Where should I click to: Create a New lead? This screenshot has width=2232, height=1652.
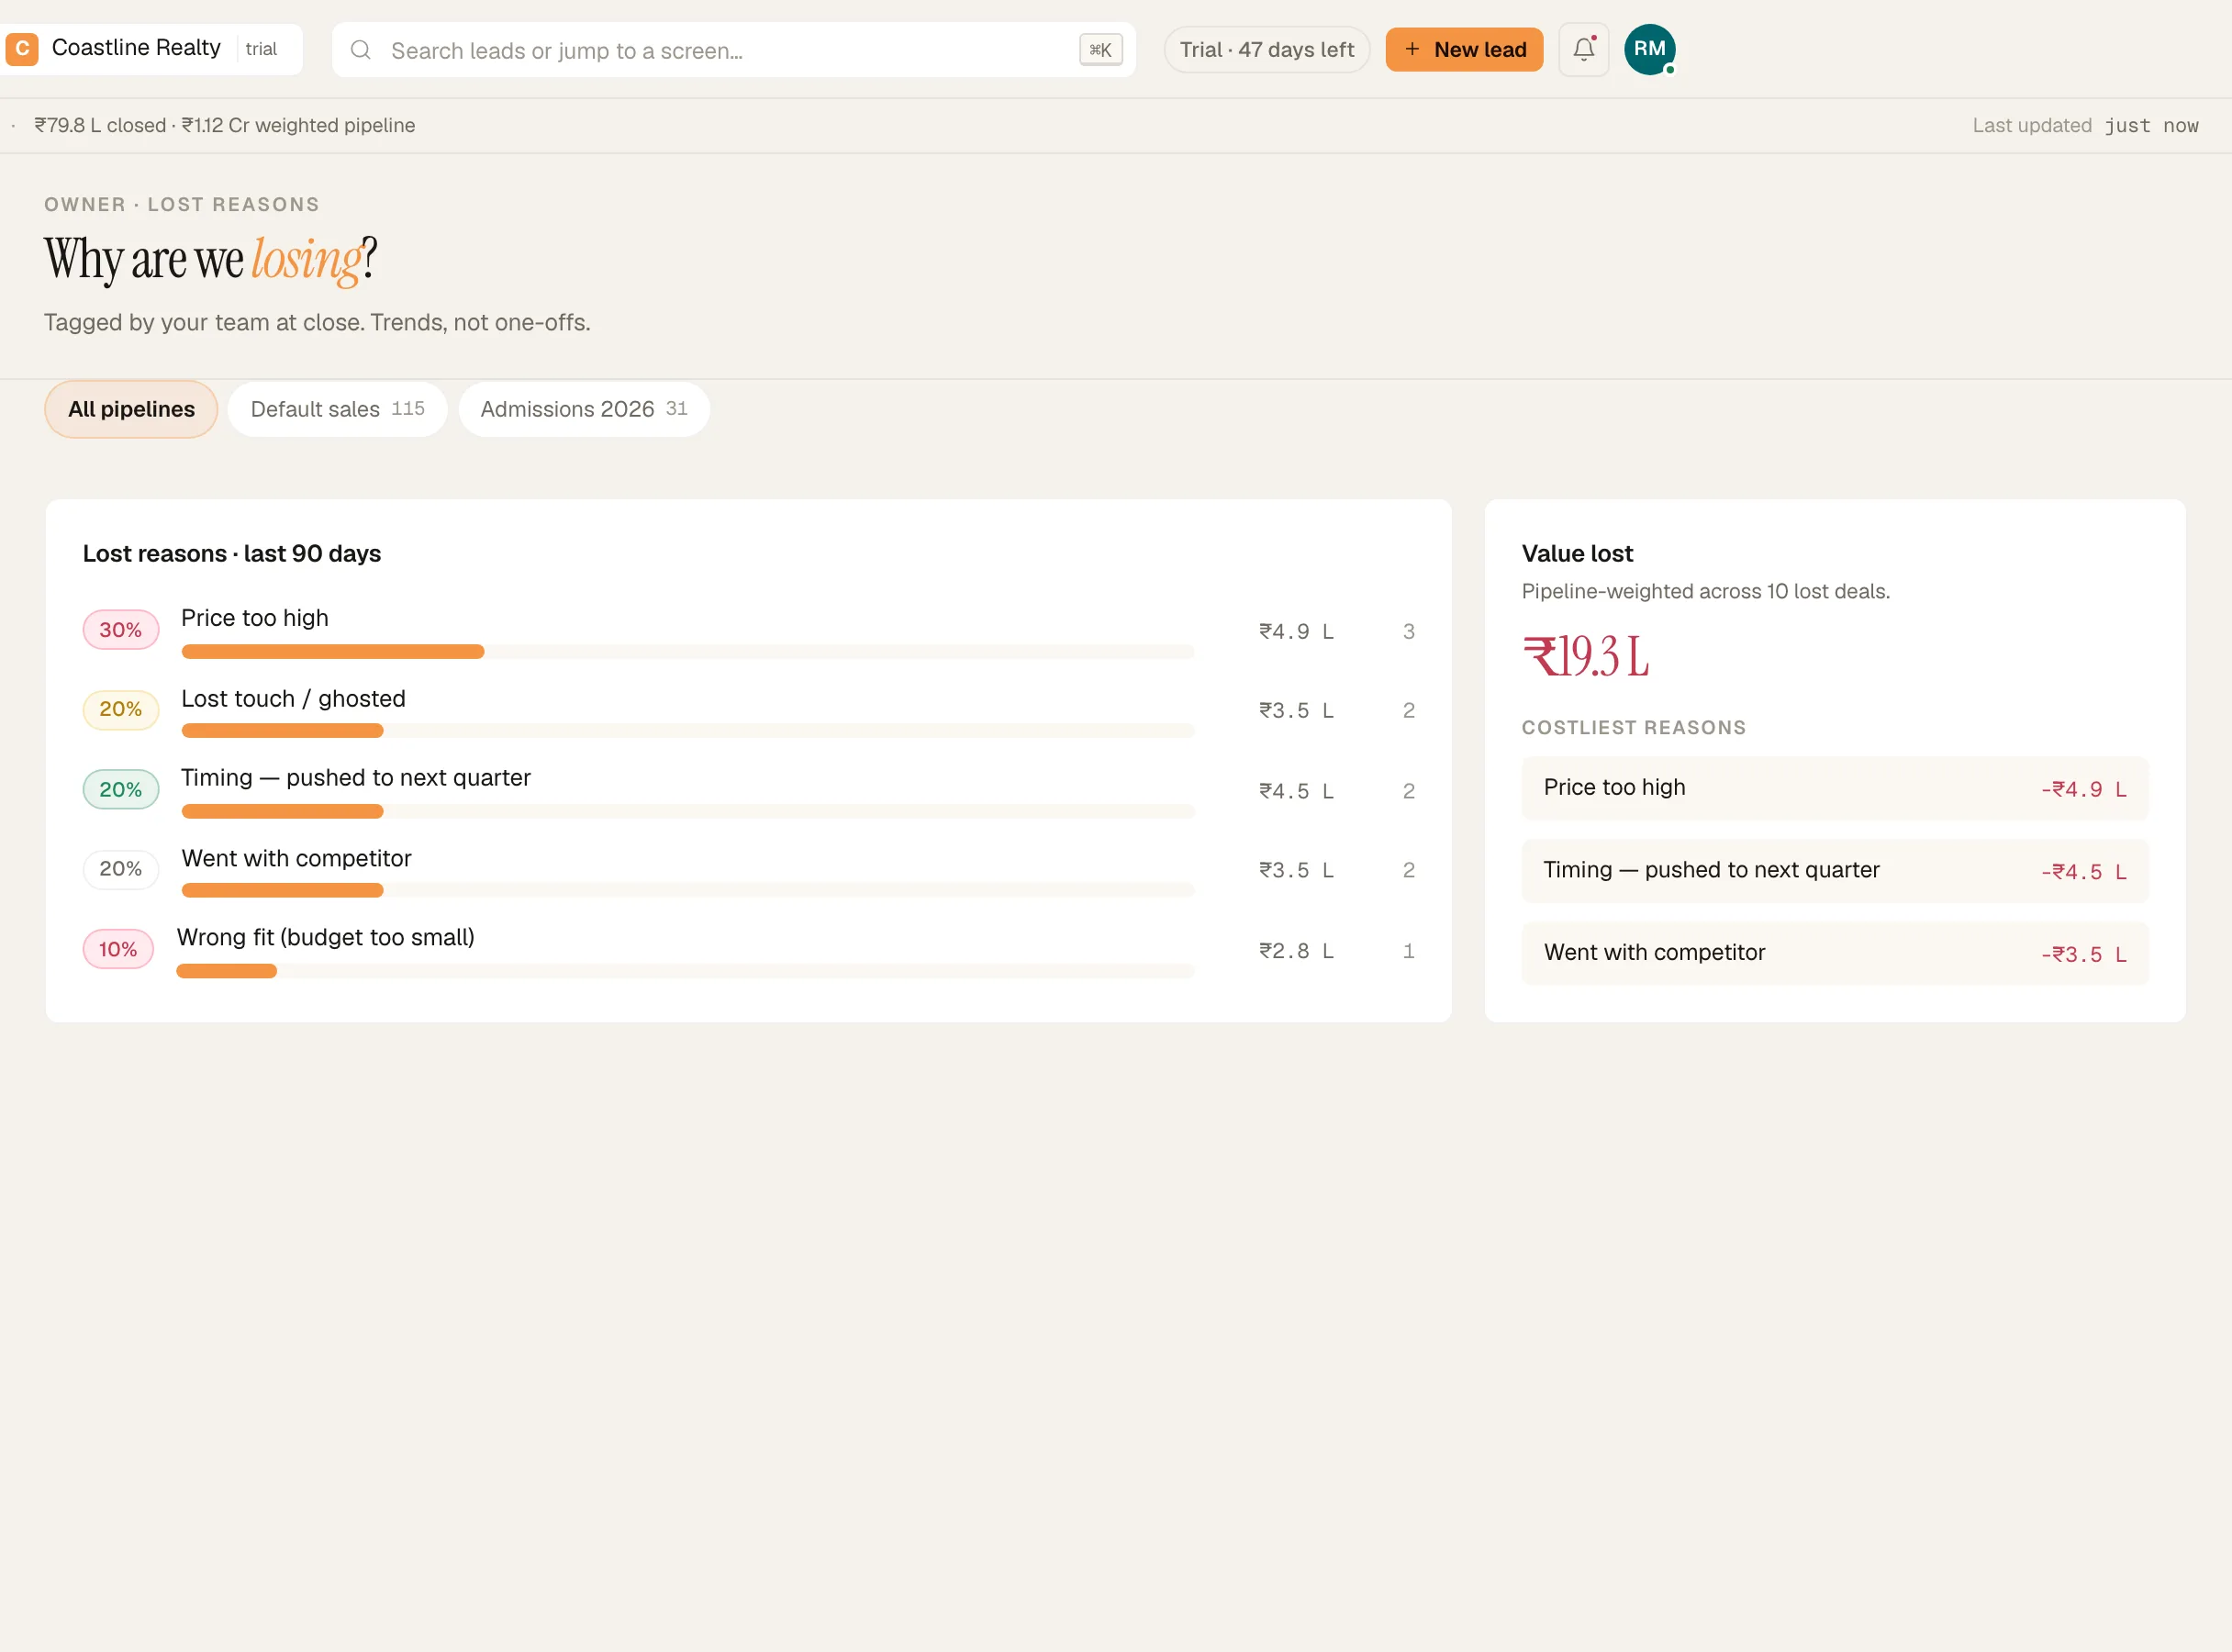1464,49
